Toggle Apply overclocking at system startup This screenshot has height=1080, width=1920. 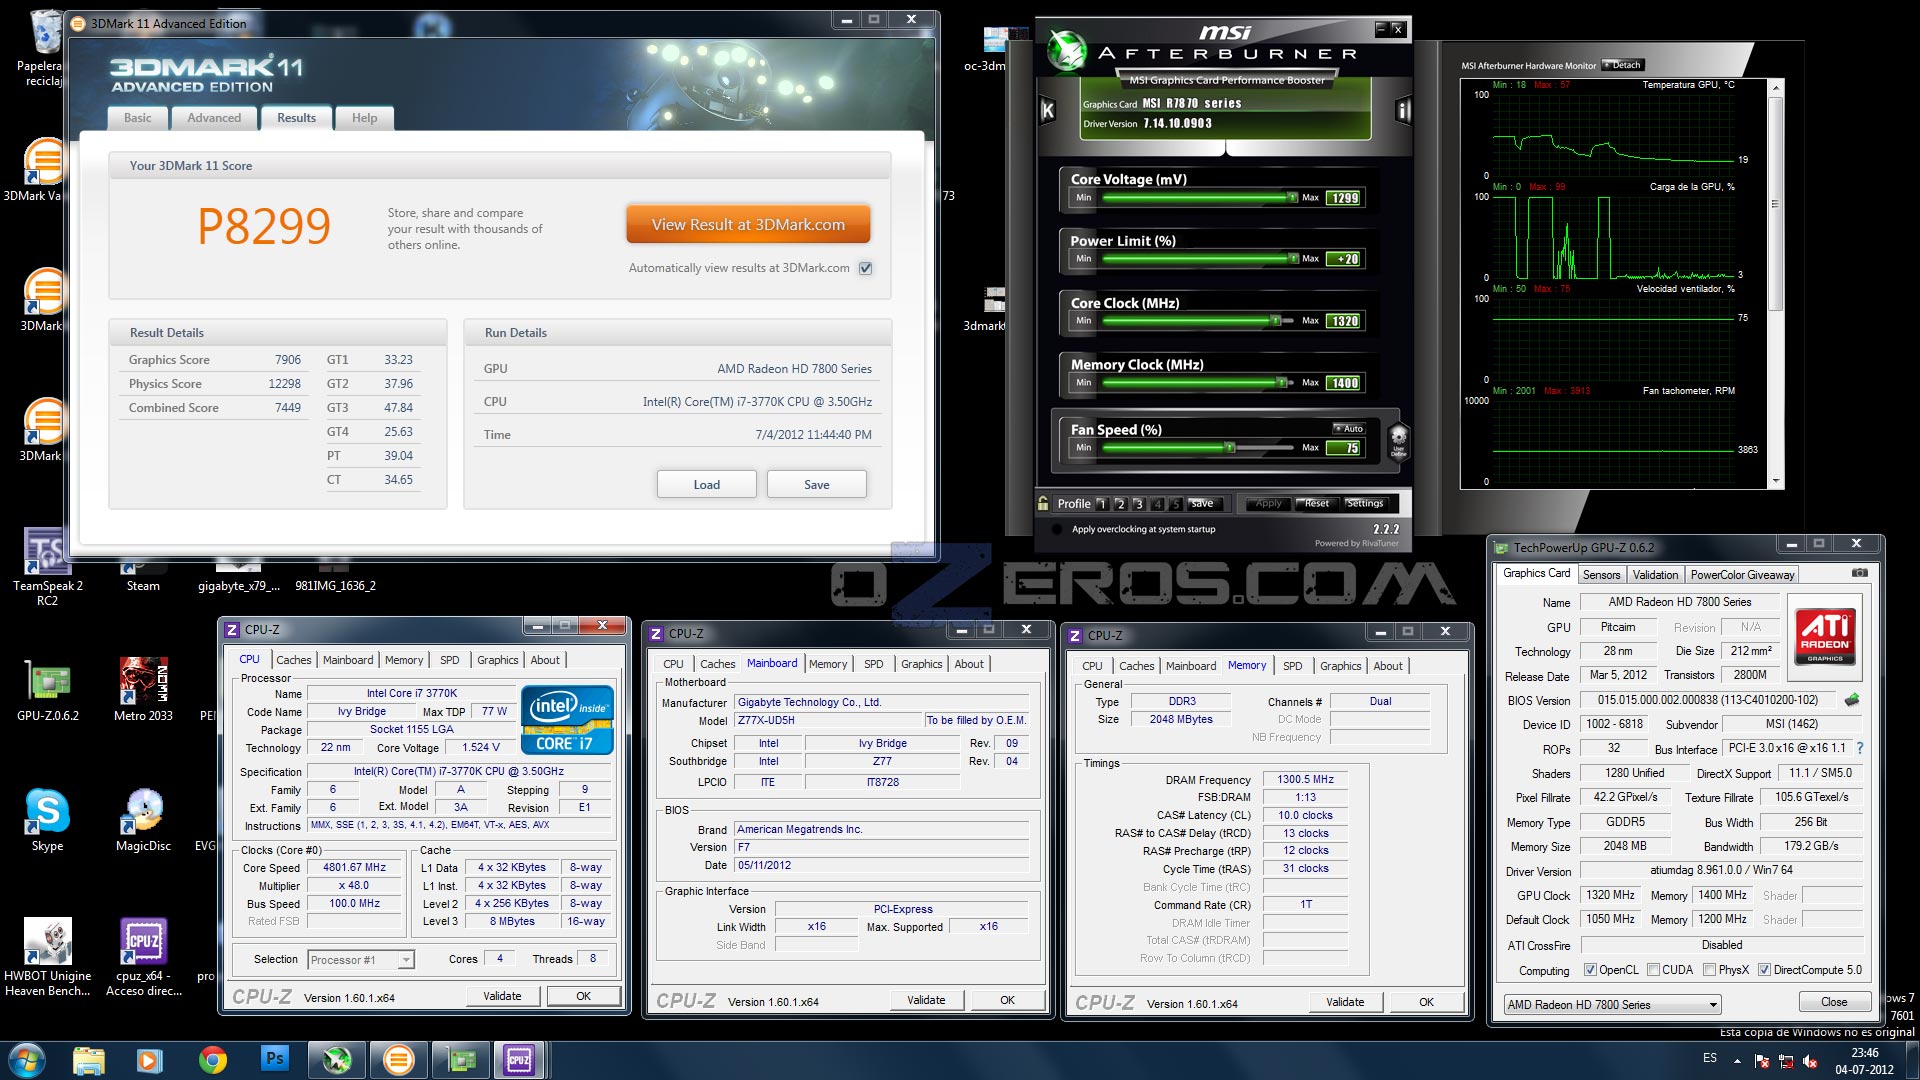tap(1057, 529)
